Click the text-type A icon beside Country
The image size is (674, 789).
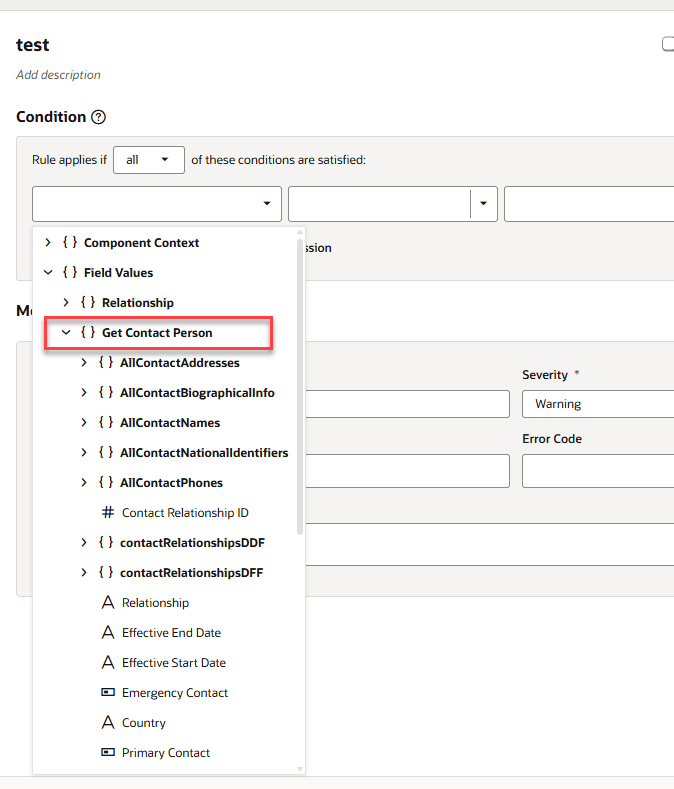click(x=108, y=723)
